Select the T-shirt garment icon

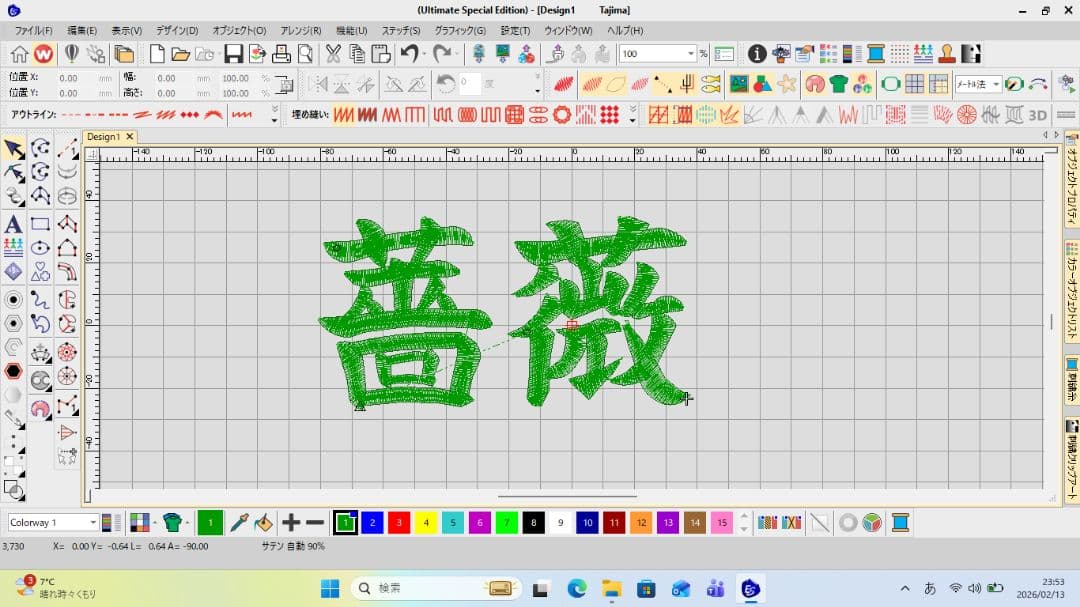[838, 86]
